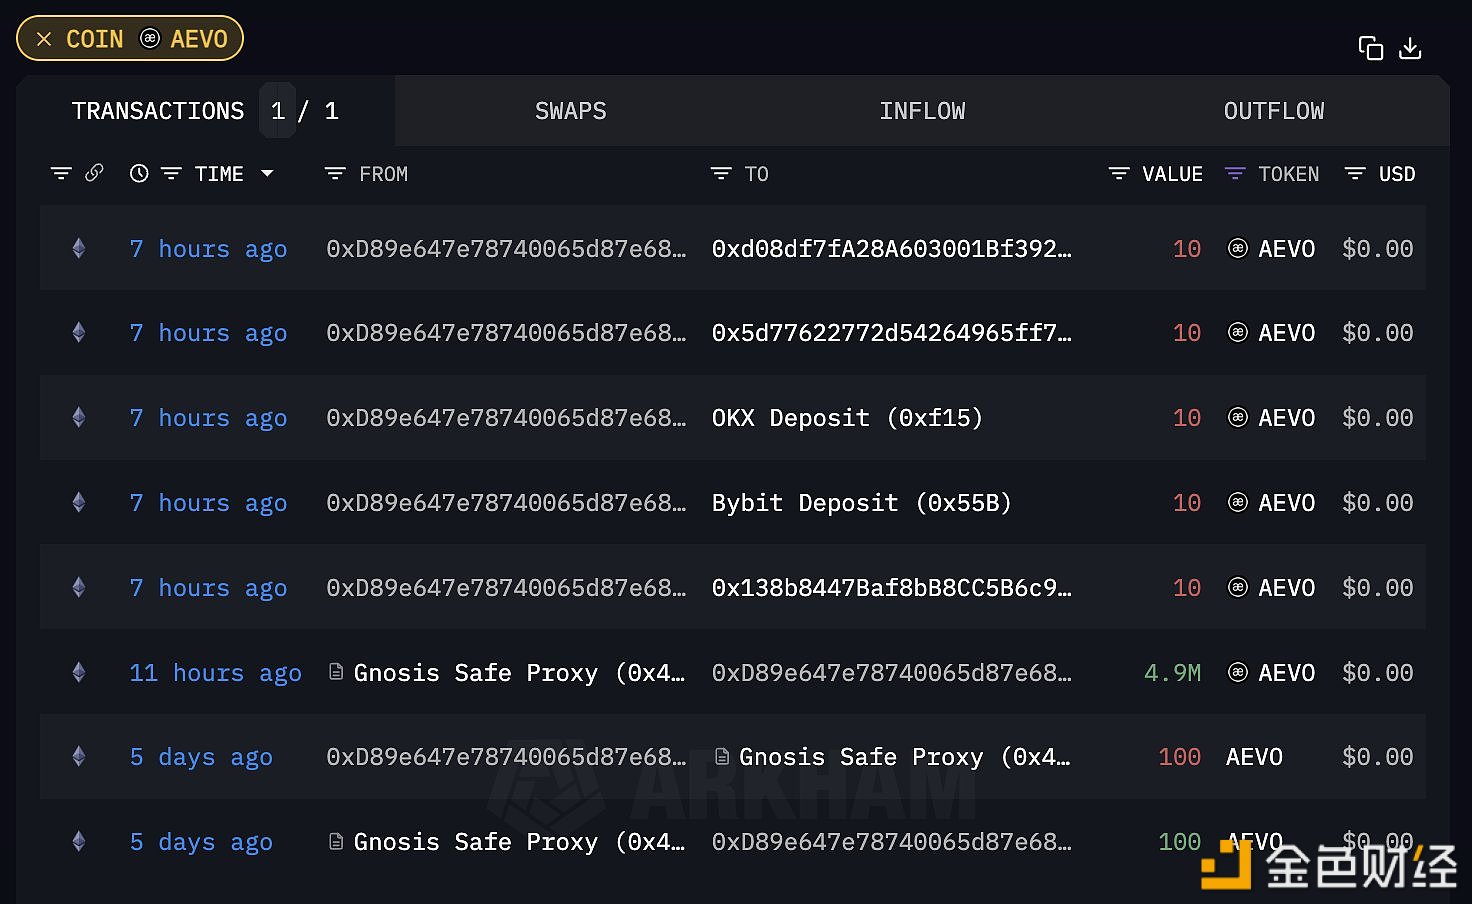Remove the COIN AEVO filter chip
1472x904 pixels.
[x=44, y=39]
